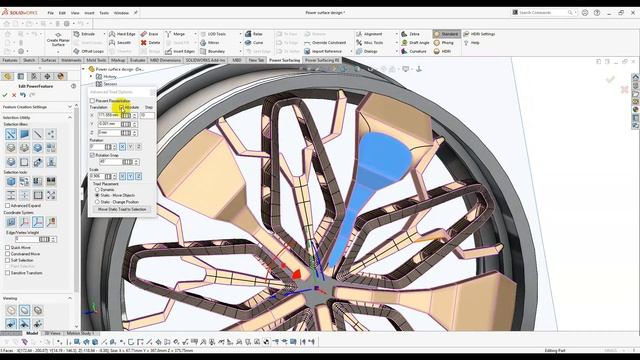640x360 pixels.
Task: Click Create Planar Surface tool
Action: coord(58,40)
